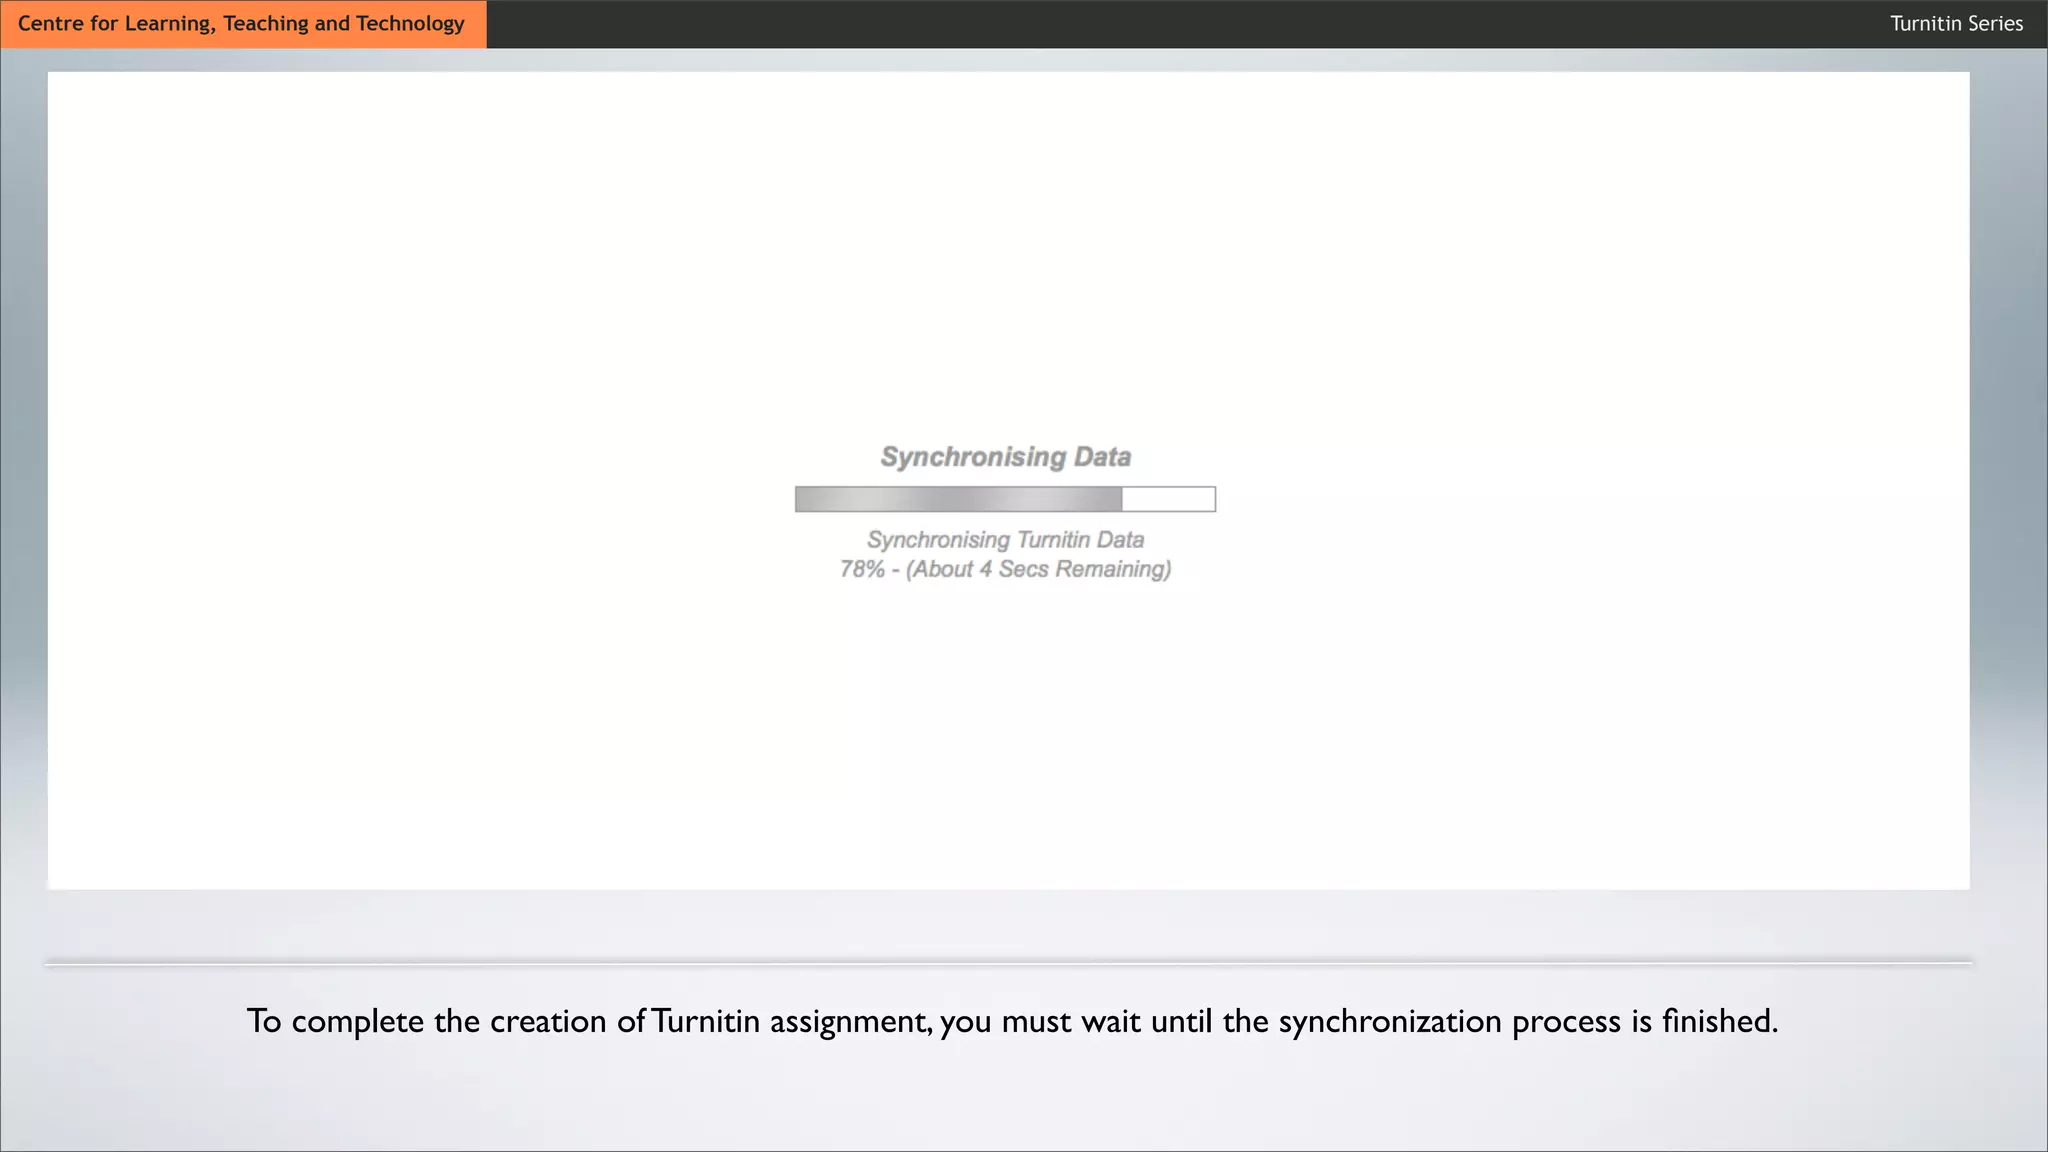Click the word Data in Synchronising Data heading
Screen dimensions: 2048x1152
pyautogui.click(x=1102, y=457)
